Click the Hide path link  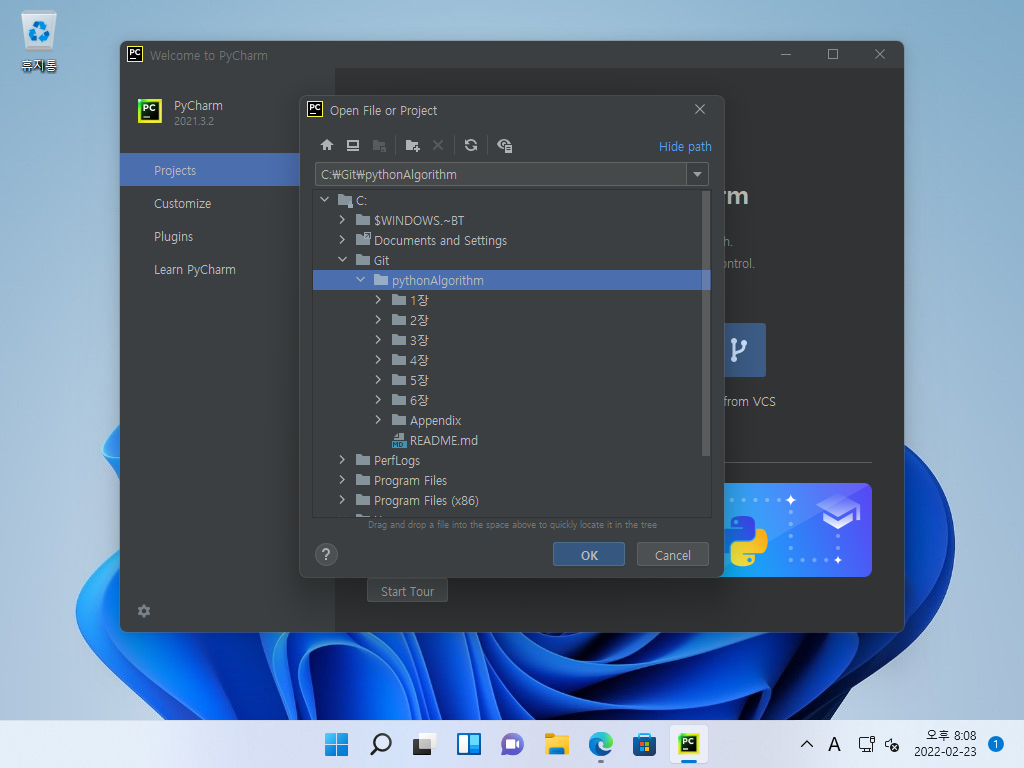pyautogui.click(x=685, y=146)
